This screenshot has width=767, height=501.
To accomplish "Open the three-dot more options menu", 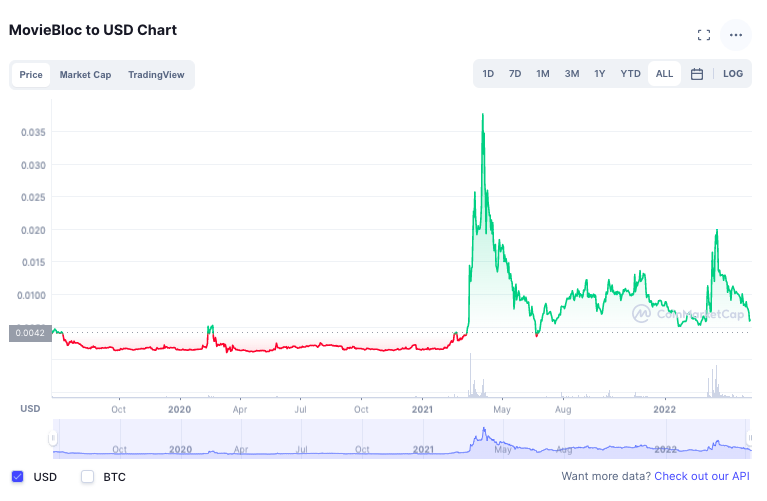I will 736,35.
